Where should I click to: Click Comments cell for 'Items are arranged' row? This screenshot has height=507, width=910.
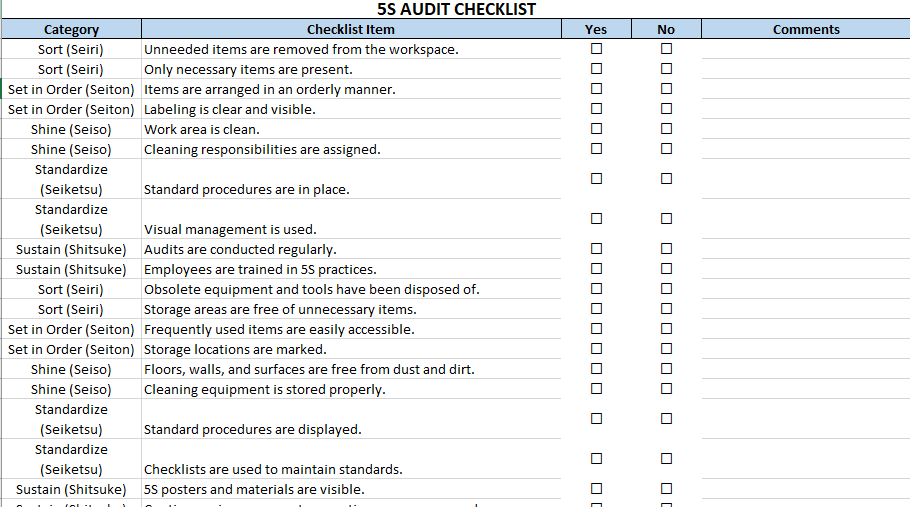[x=805, y=89]
